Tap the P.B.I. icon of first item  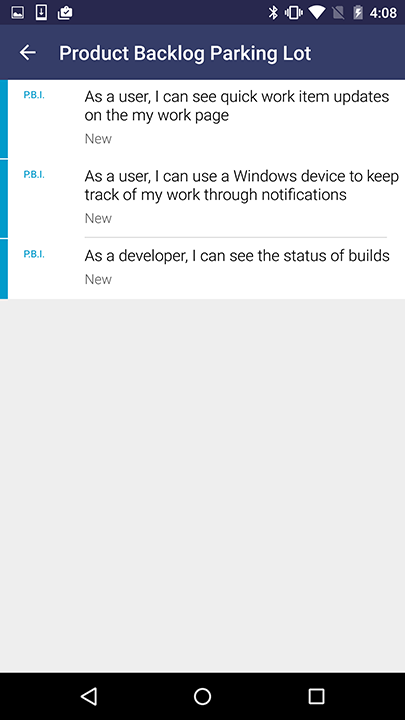click(x=34, y=95)
